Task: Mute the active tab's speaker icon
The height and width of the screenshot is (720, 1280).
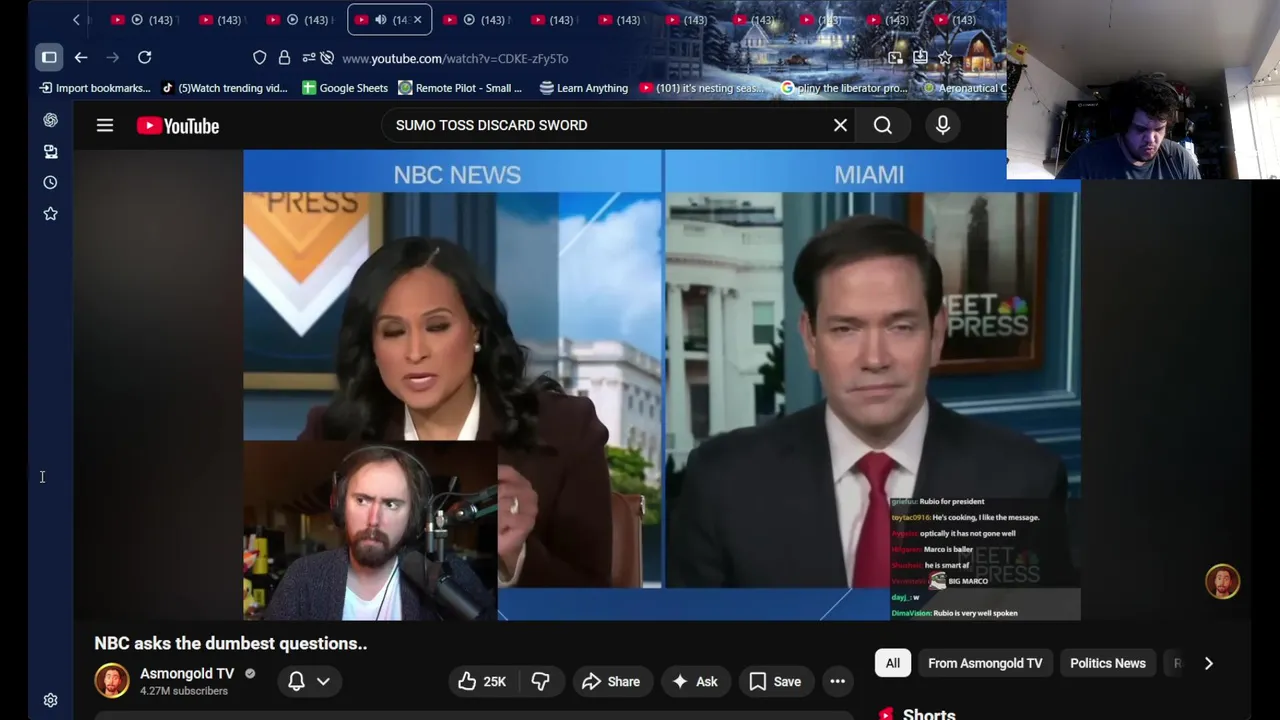Action: [x=381, y=20]
